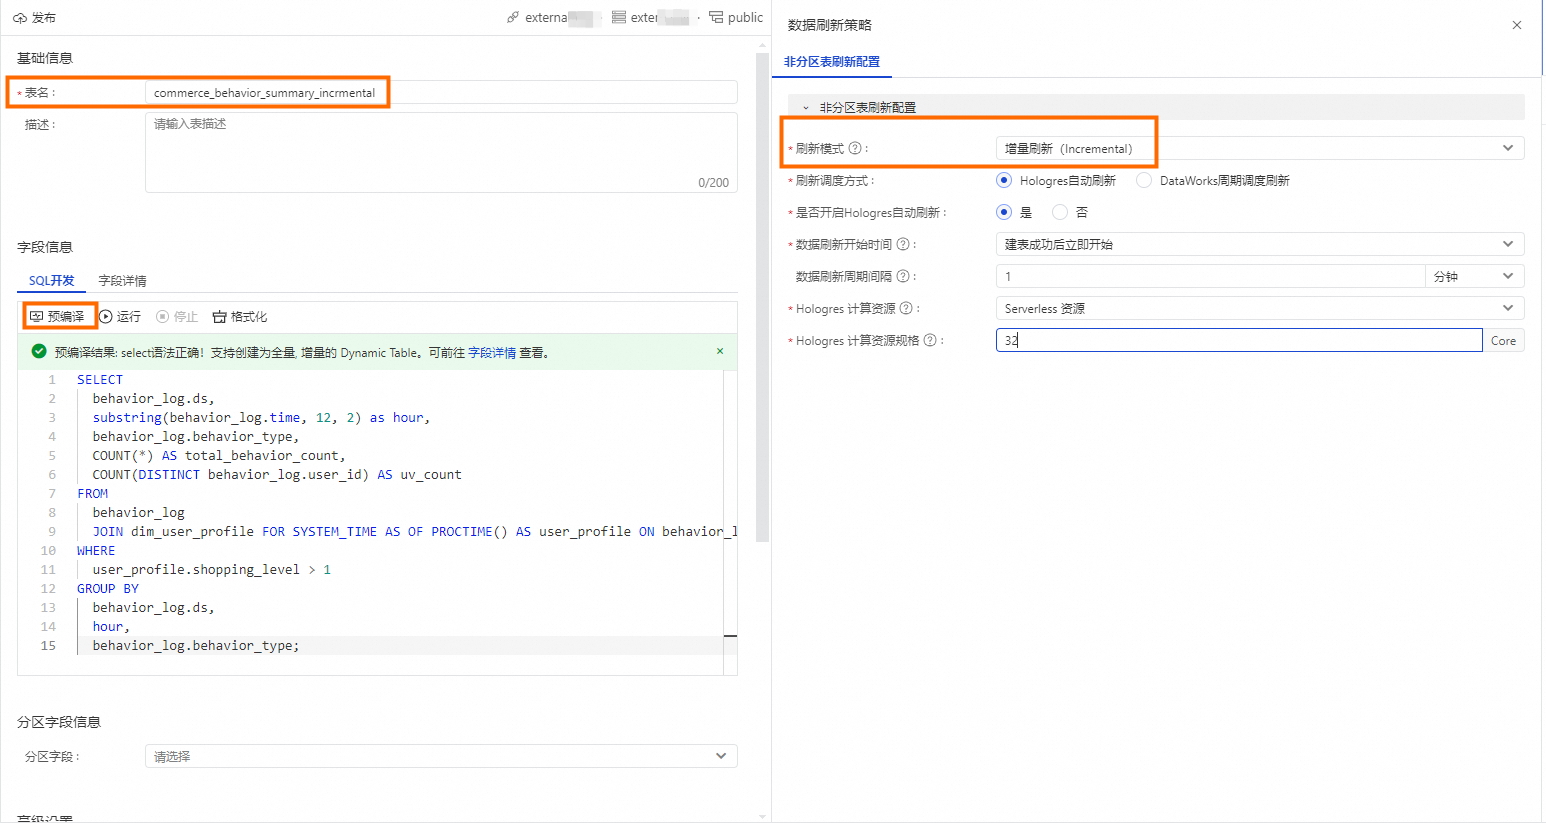Click the GROUP BY line
The height and width of the screenshot is (823, 1546).
(x=108, y=588)
